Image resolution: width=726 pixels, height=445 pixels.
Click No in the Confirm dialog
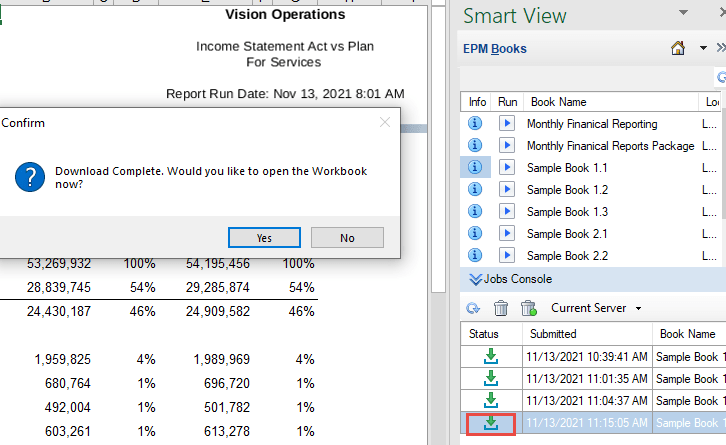coord(347,238)
